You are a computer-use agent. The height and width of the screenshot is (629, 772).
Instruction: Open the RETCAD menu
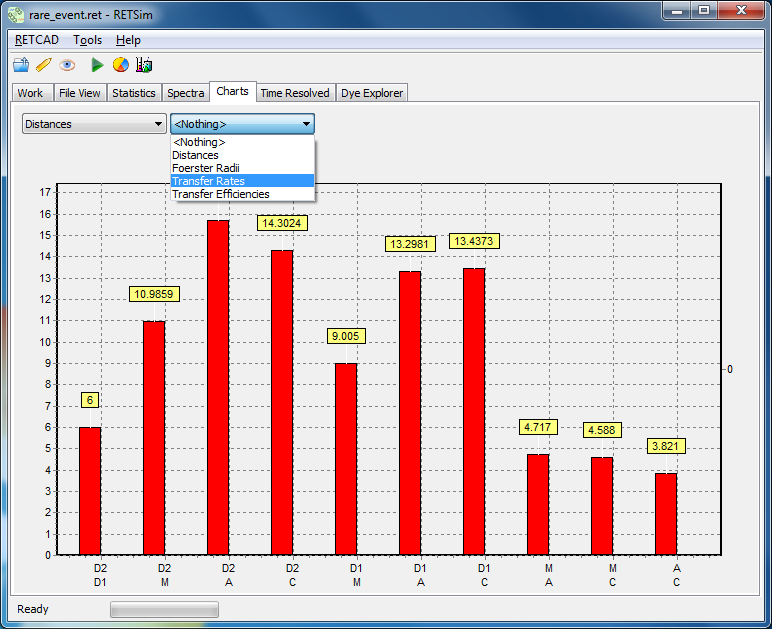pyautogui.click(x=37, y=40)
